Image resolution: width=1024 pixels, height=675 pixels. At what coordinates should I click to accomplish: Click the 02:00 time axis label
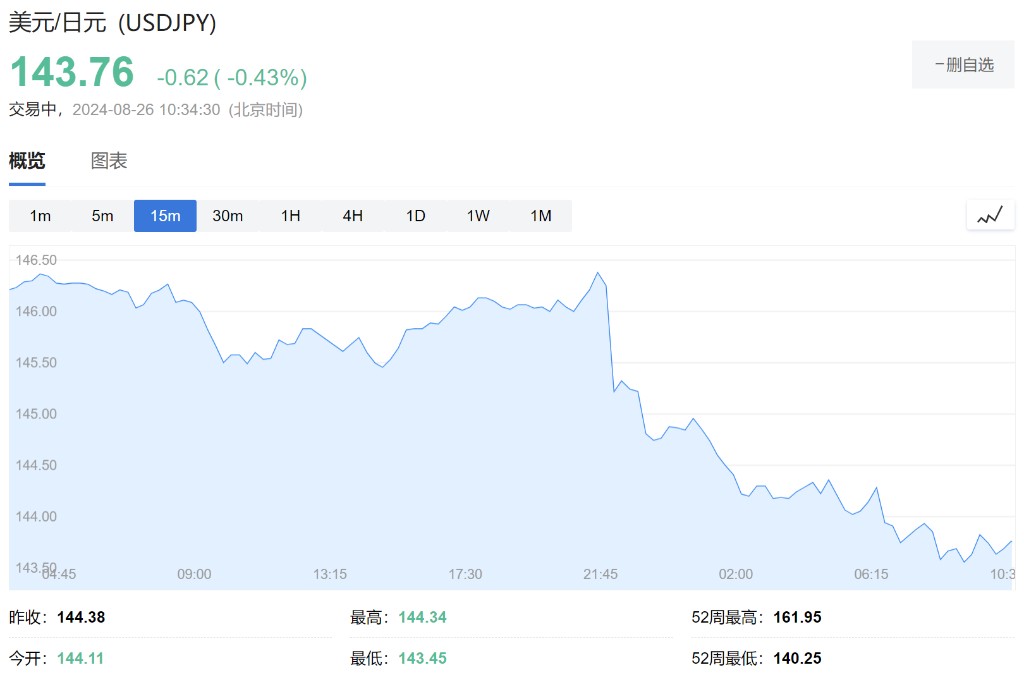(x=736, y=574)
